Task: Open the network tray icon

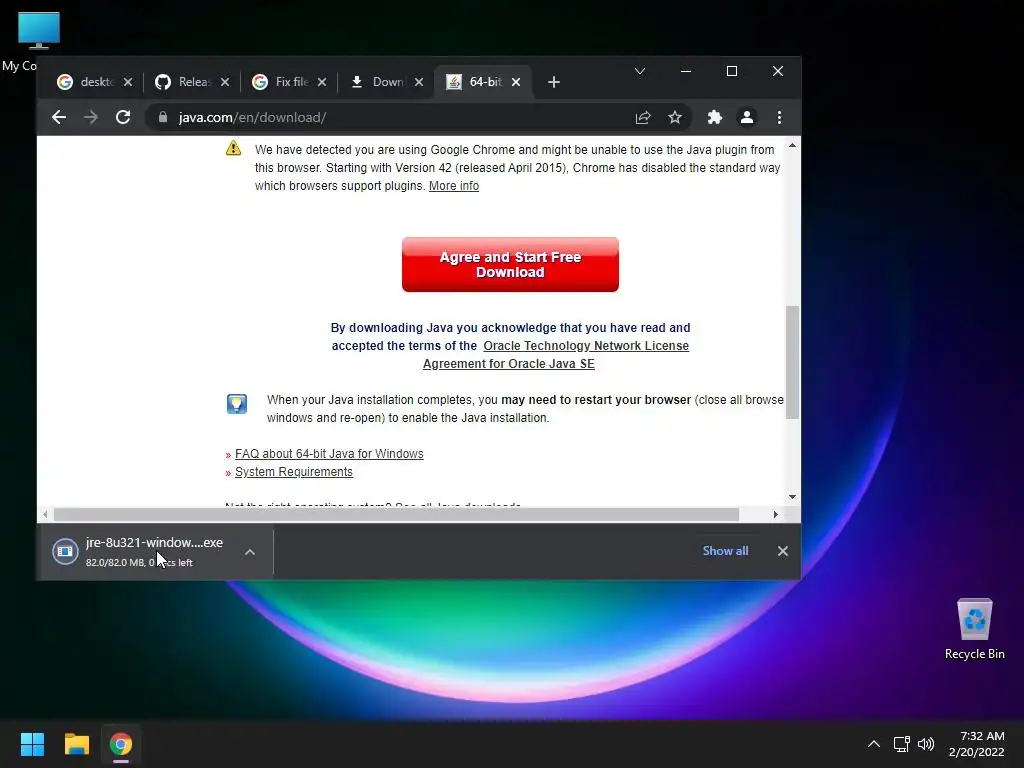Action: pos(902,744)
